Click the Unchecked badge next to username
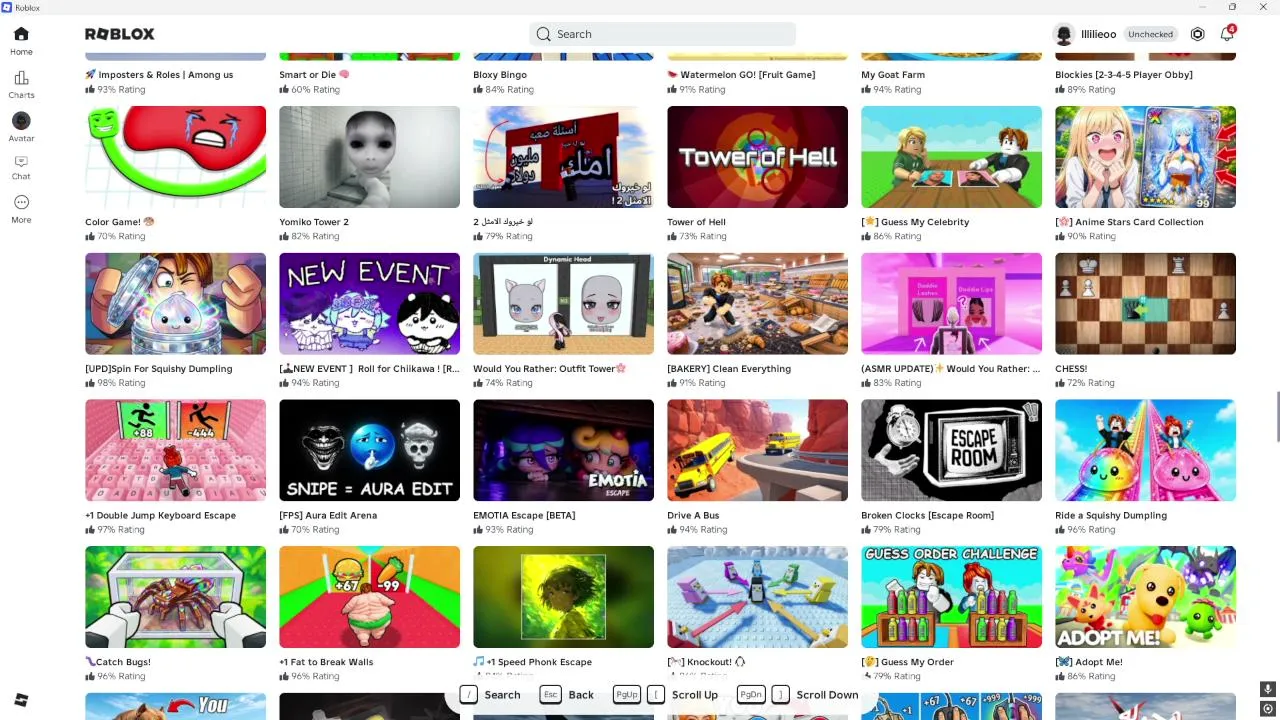Screen dimensions: 1280x720 1150,34
